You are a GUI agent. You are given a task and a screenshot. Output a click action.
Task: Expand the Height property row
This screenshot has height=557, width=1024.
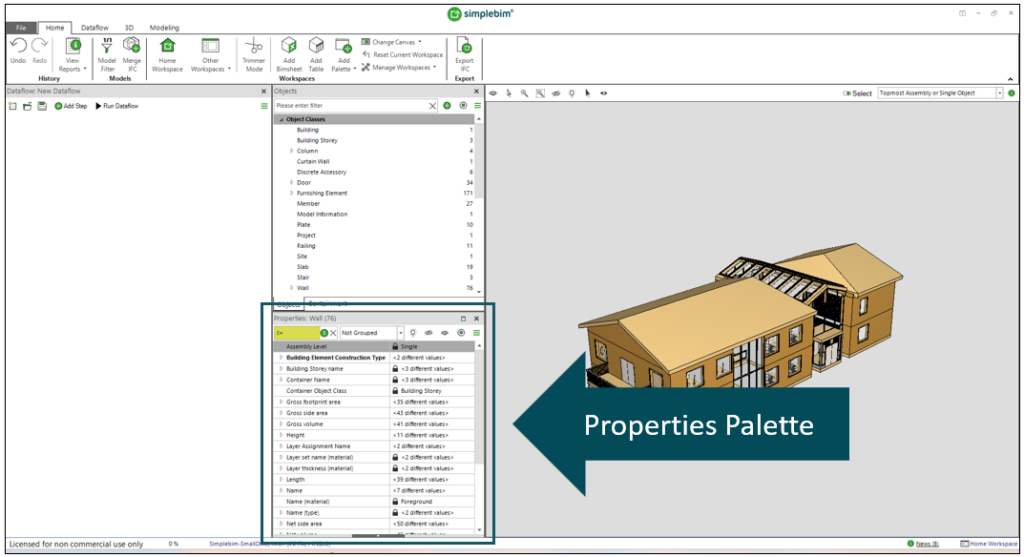(x=281, y=435)
